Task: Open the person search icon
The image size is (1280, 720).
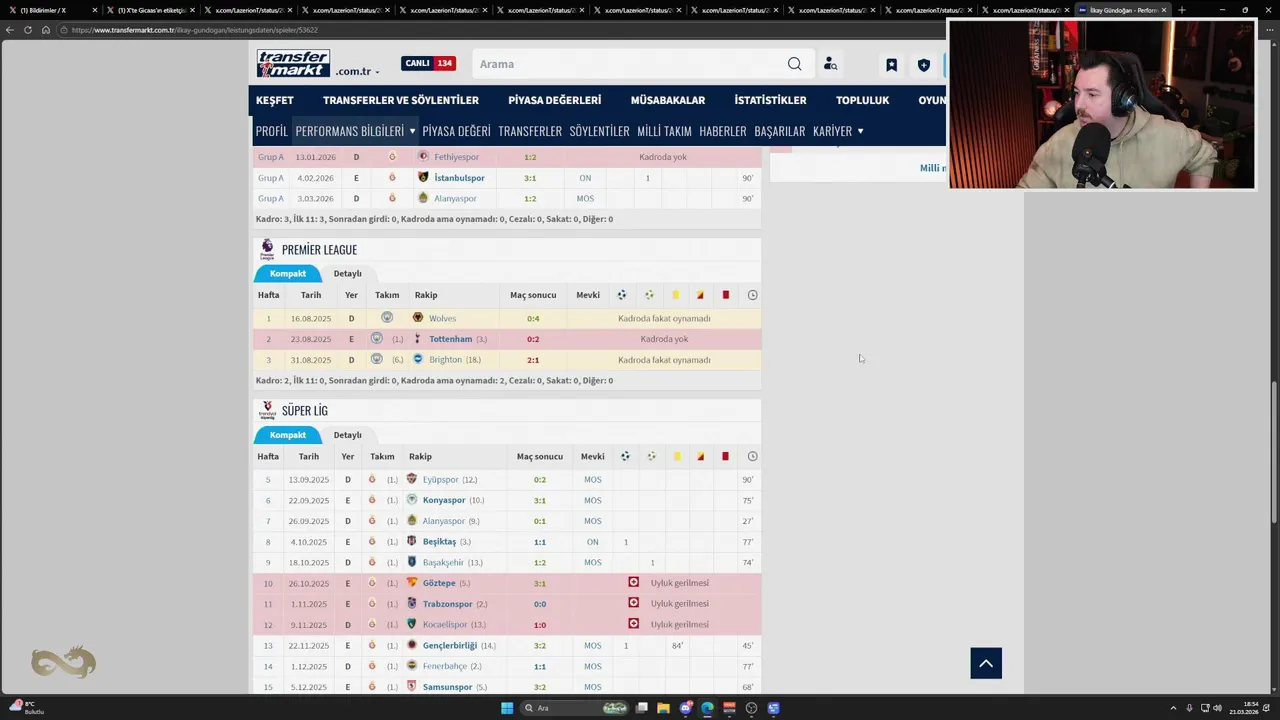Action: click(830, 64)
